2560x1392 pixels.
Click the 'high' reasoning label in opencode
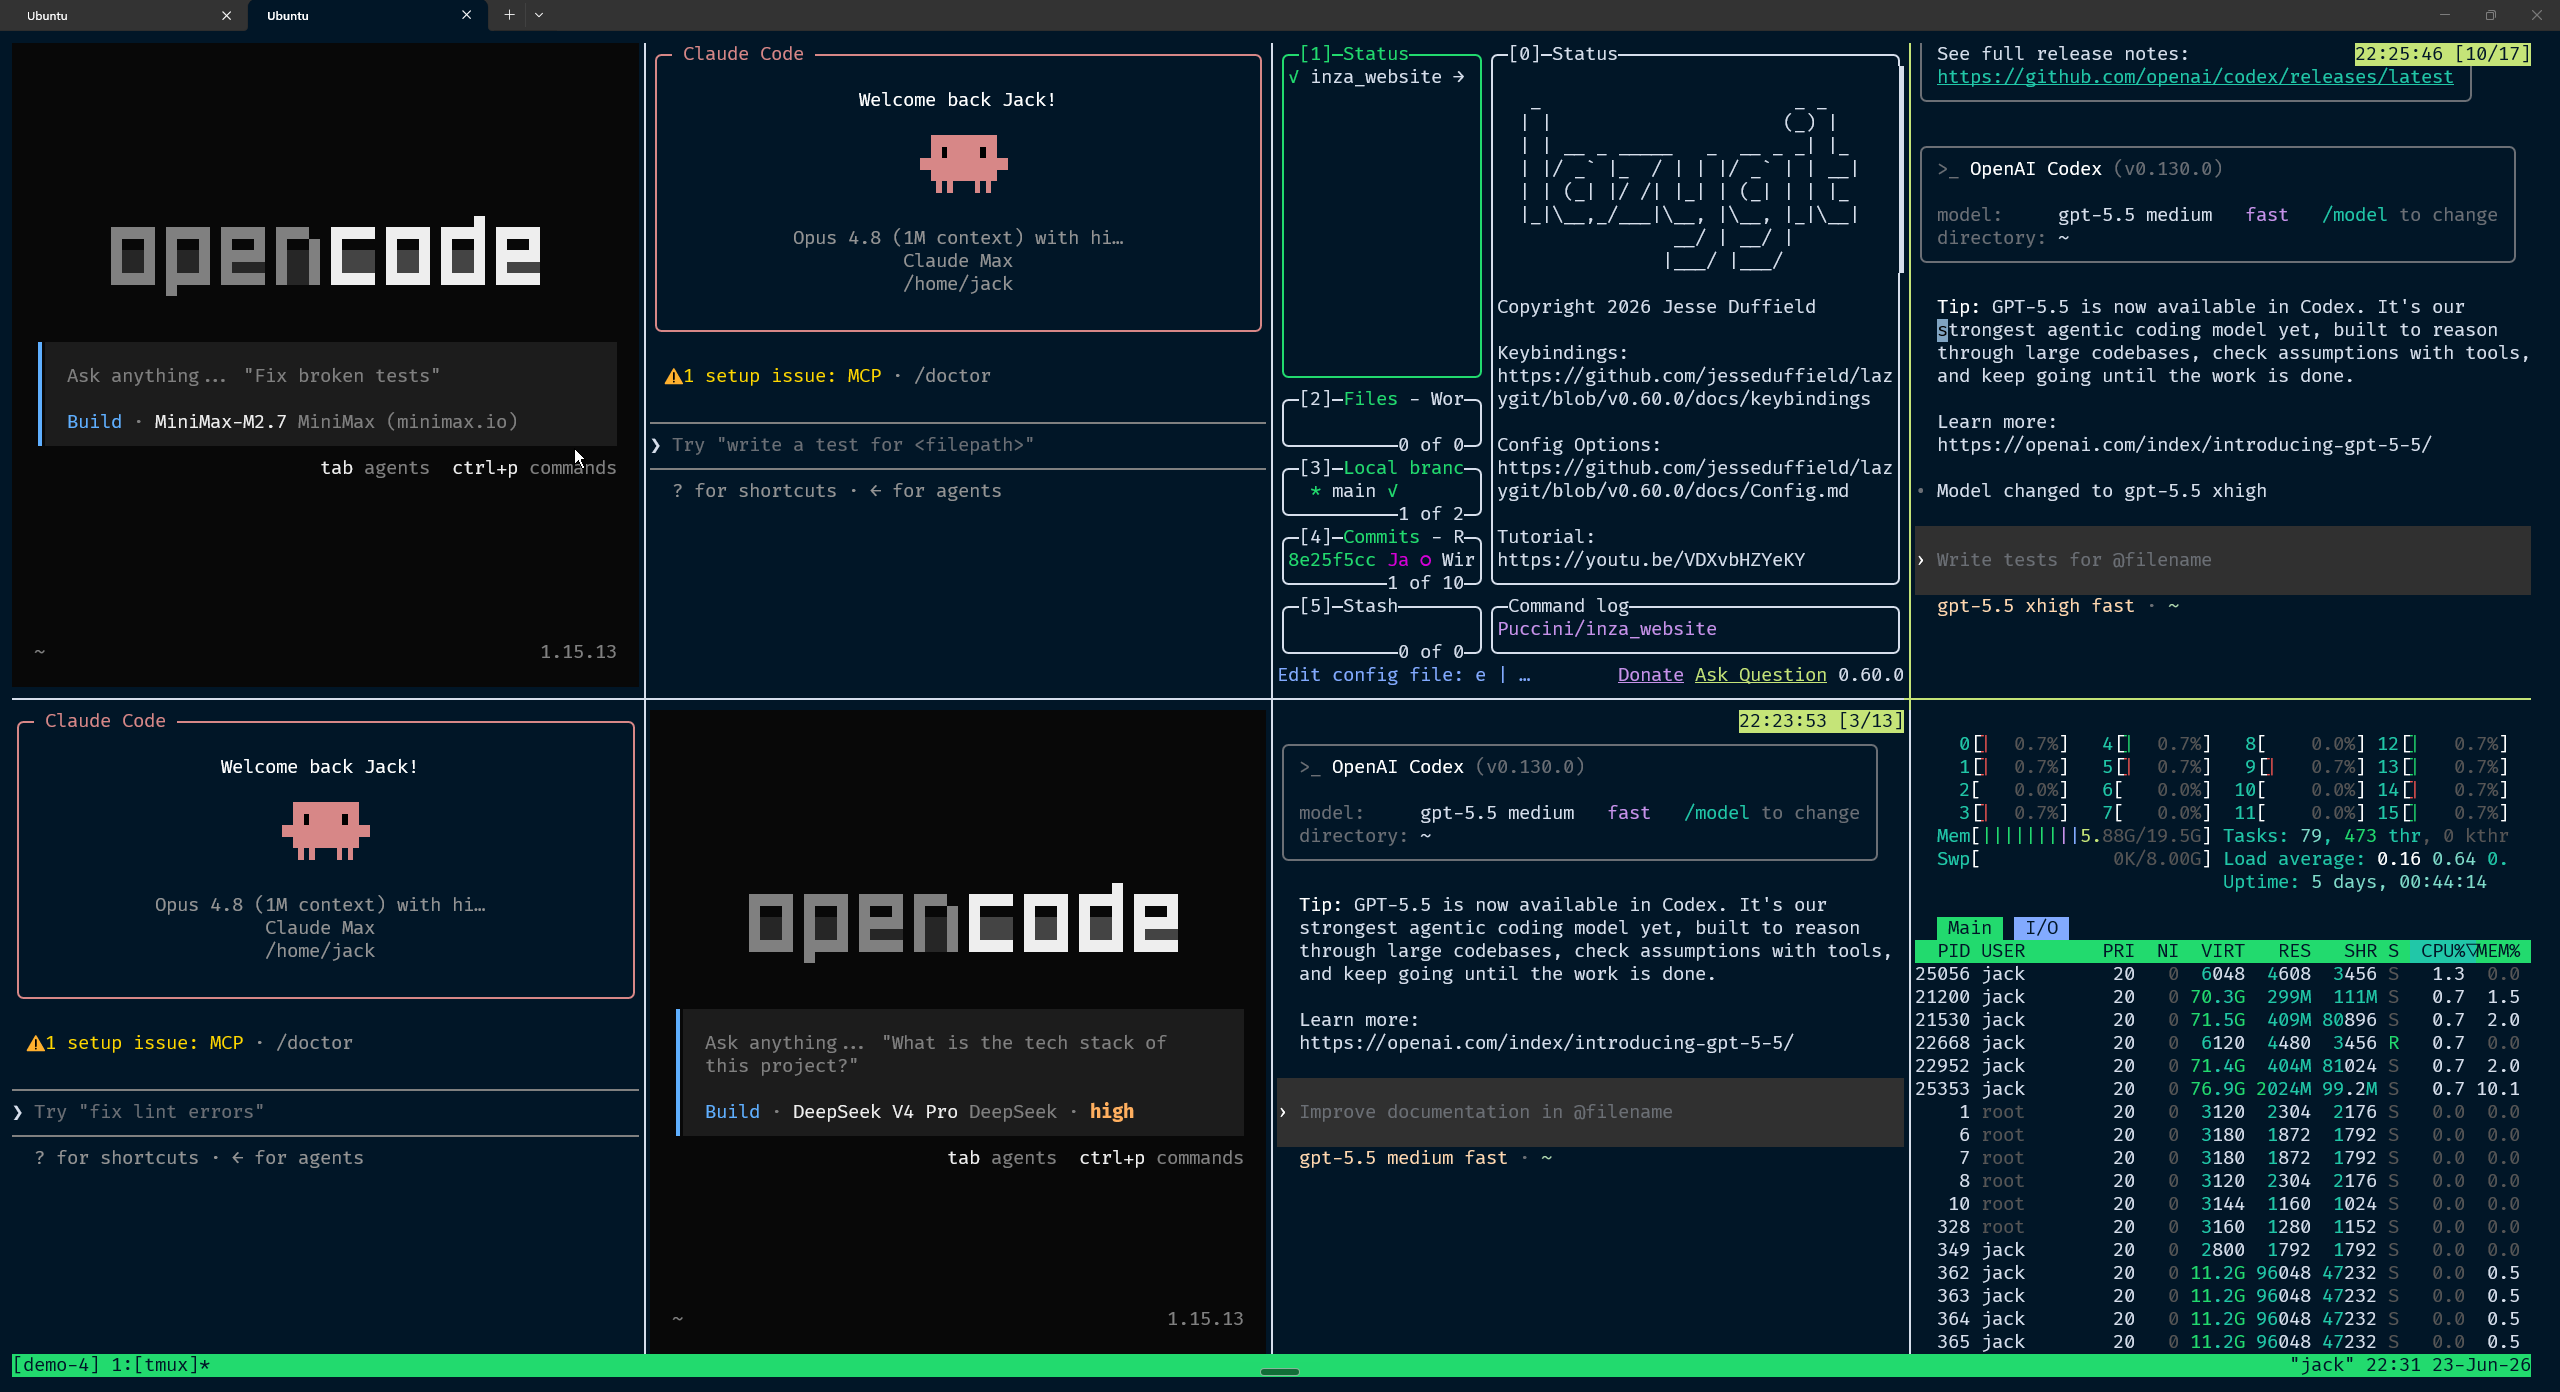tap(1112, 1112)
